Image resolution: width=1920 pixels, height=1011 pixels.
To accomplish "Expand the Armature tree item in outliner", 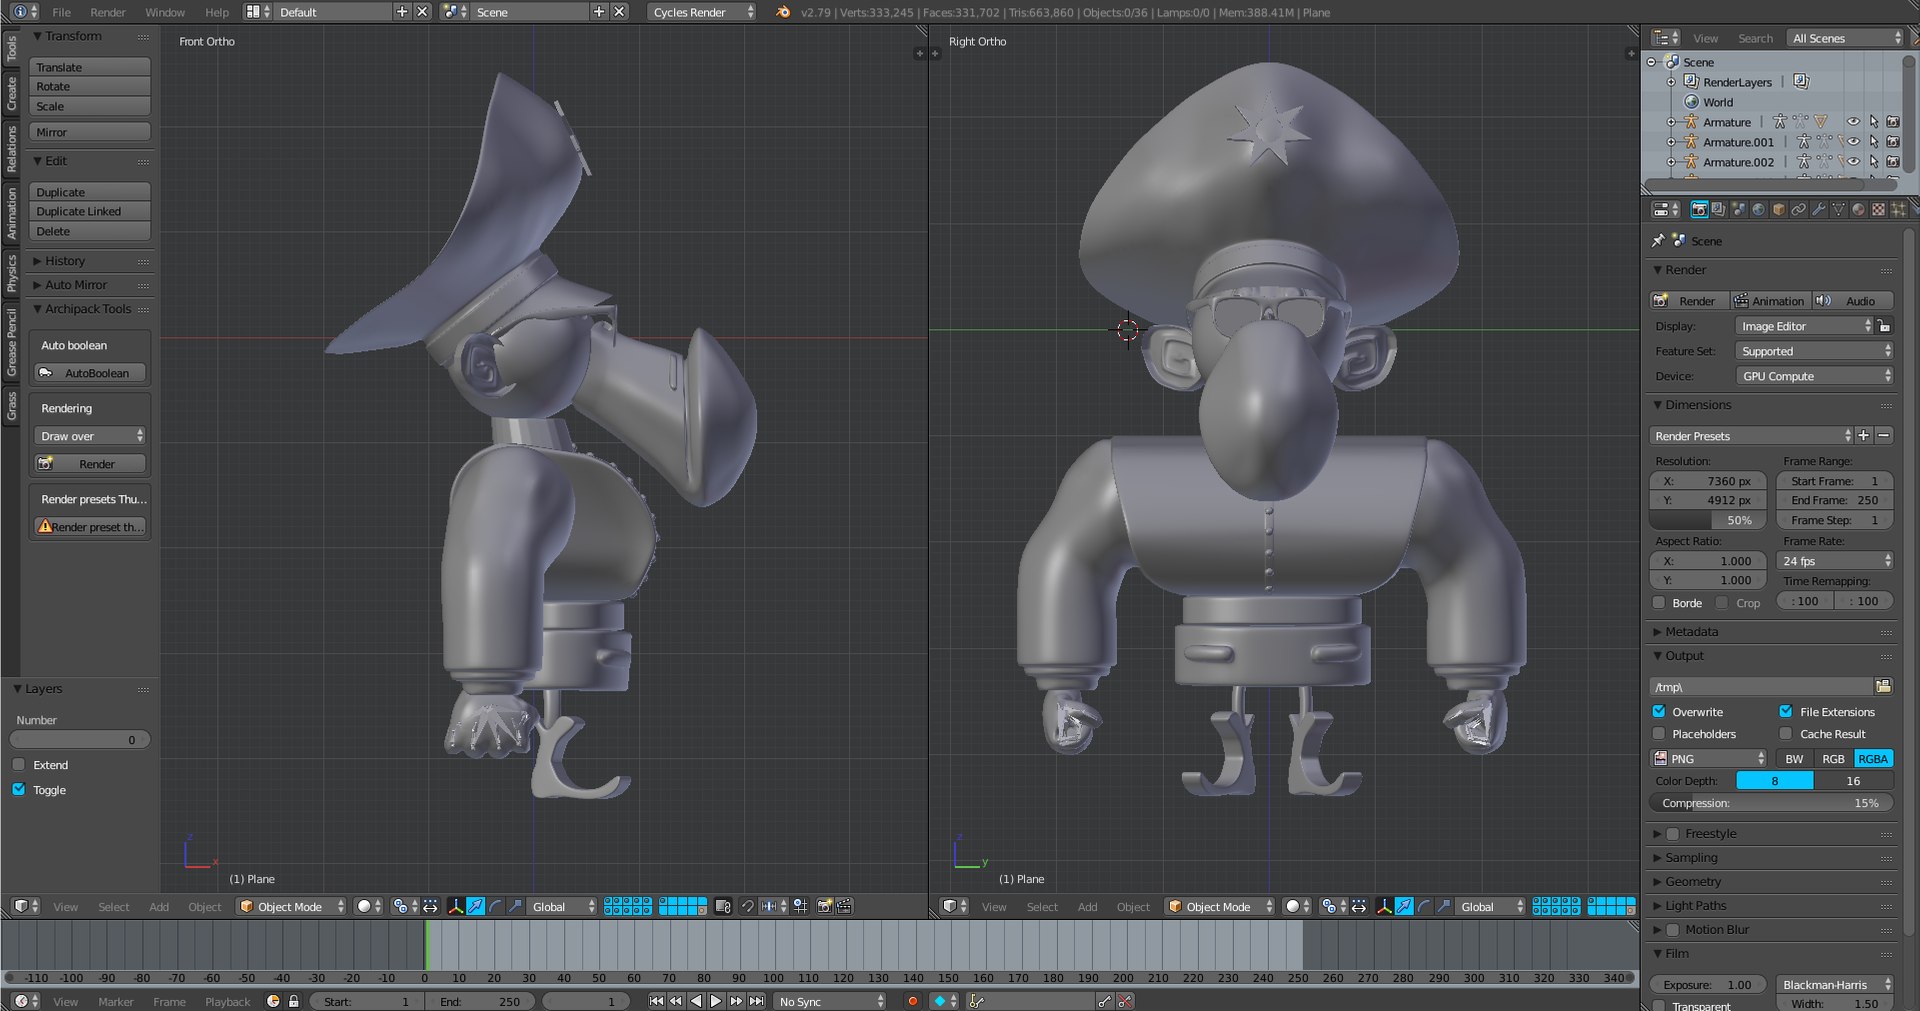I will [1671, 122].
